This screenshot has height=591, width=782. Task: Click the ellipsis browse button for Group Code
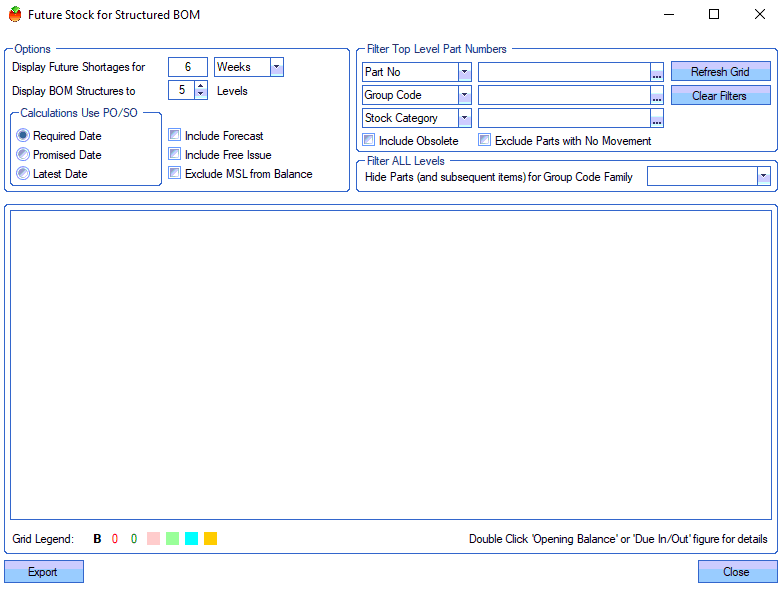coord(657,95)
